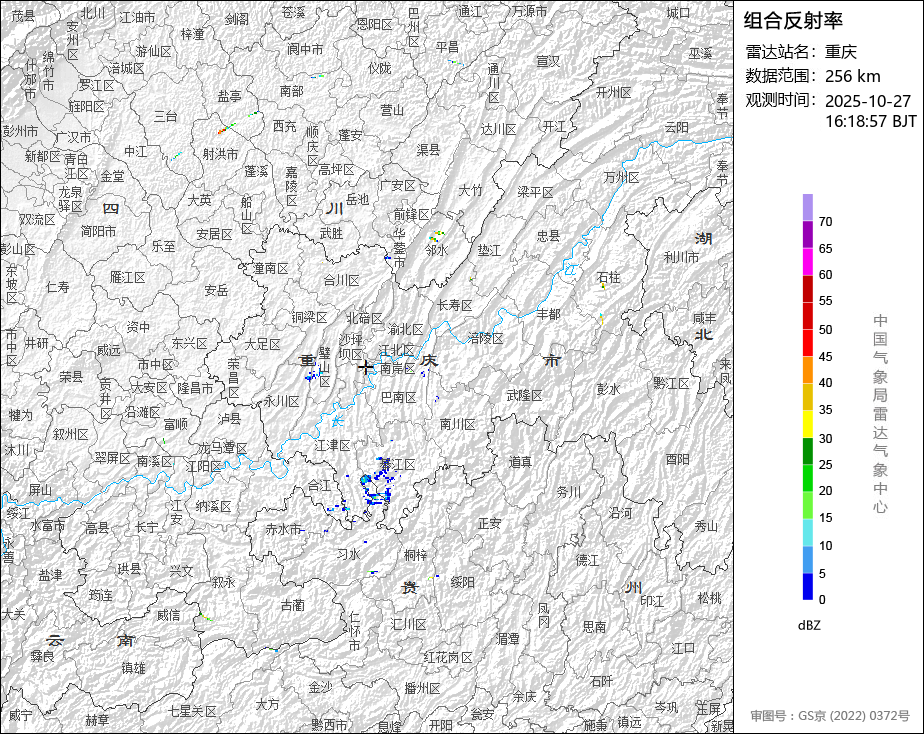924x734 pixels.
Task: Click the 大竹 map label
Action: pyautogui.click(x=470, y=190)
